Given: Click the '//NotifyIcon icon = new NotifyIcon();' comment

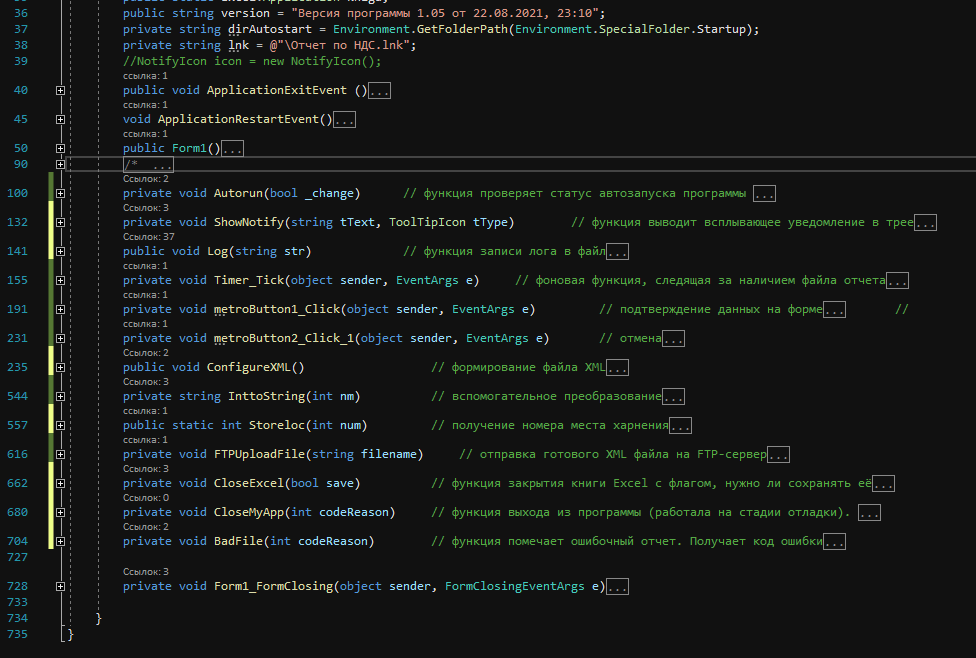Looking at the screenshot, I should (252, 62).
